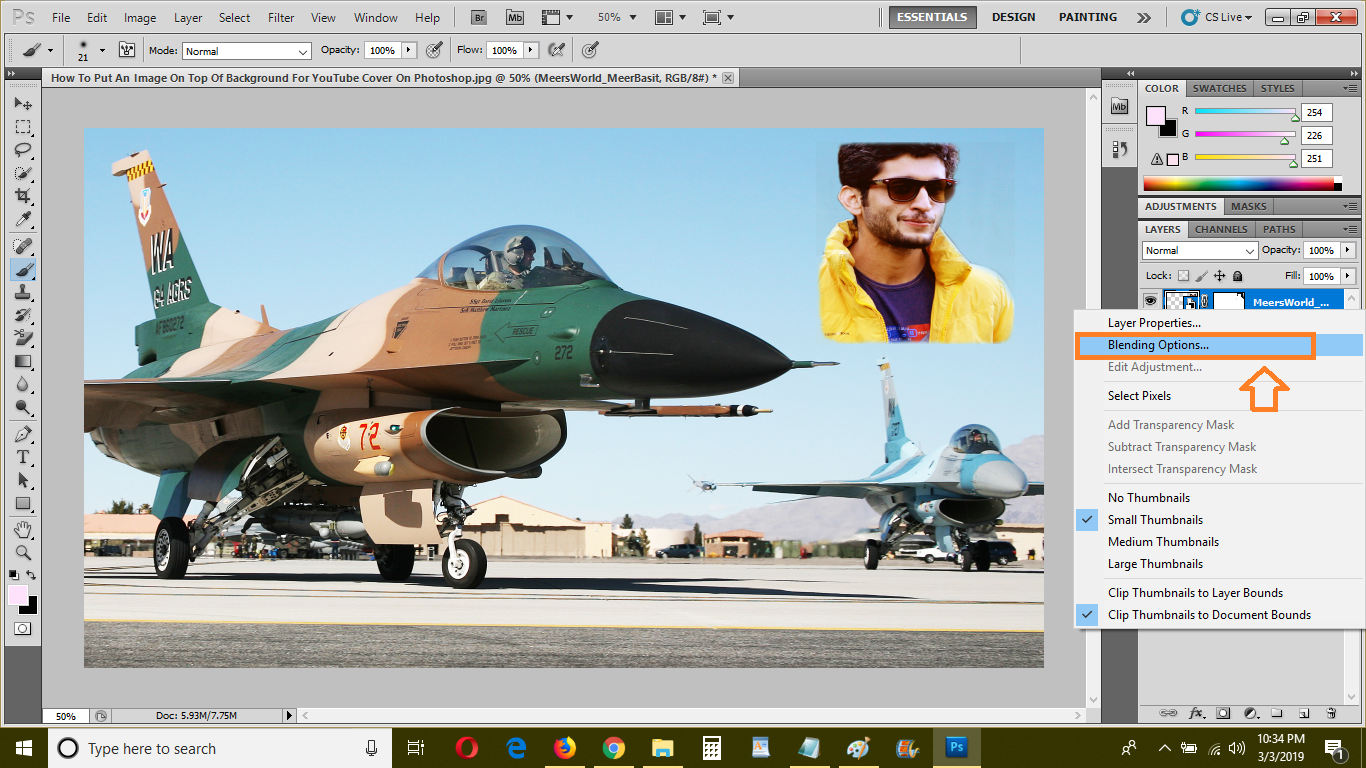Toggle tablet pressure for opacity
The height and width of the screenshot is (768, 1366).
(x=434, y=50)
